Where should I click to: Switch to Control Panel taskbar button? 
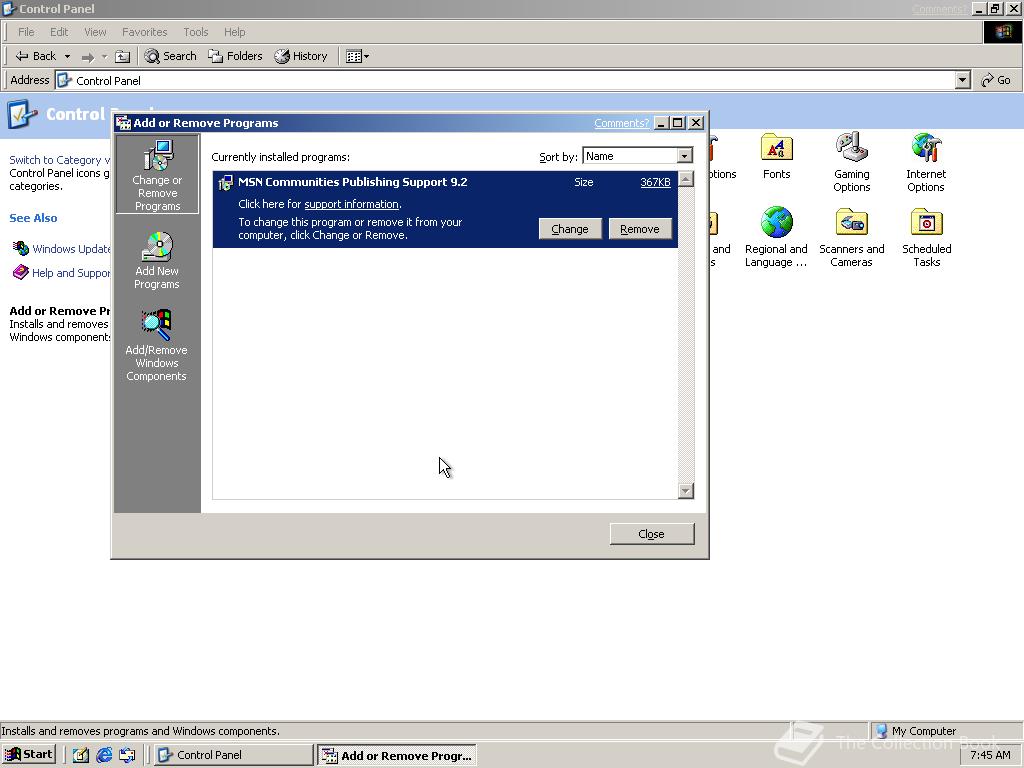(x=234, y=755)
